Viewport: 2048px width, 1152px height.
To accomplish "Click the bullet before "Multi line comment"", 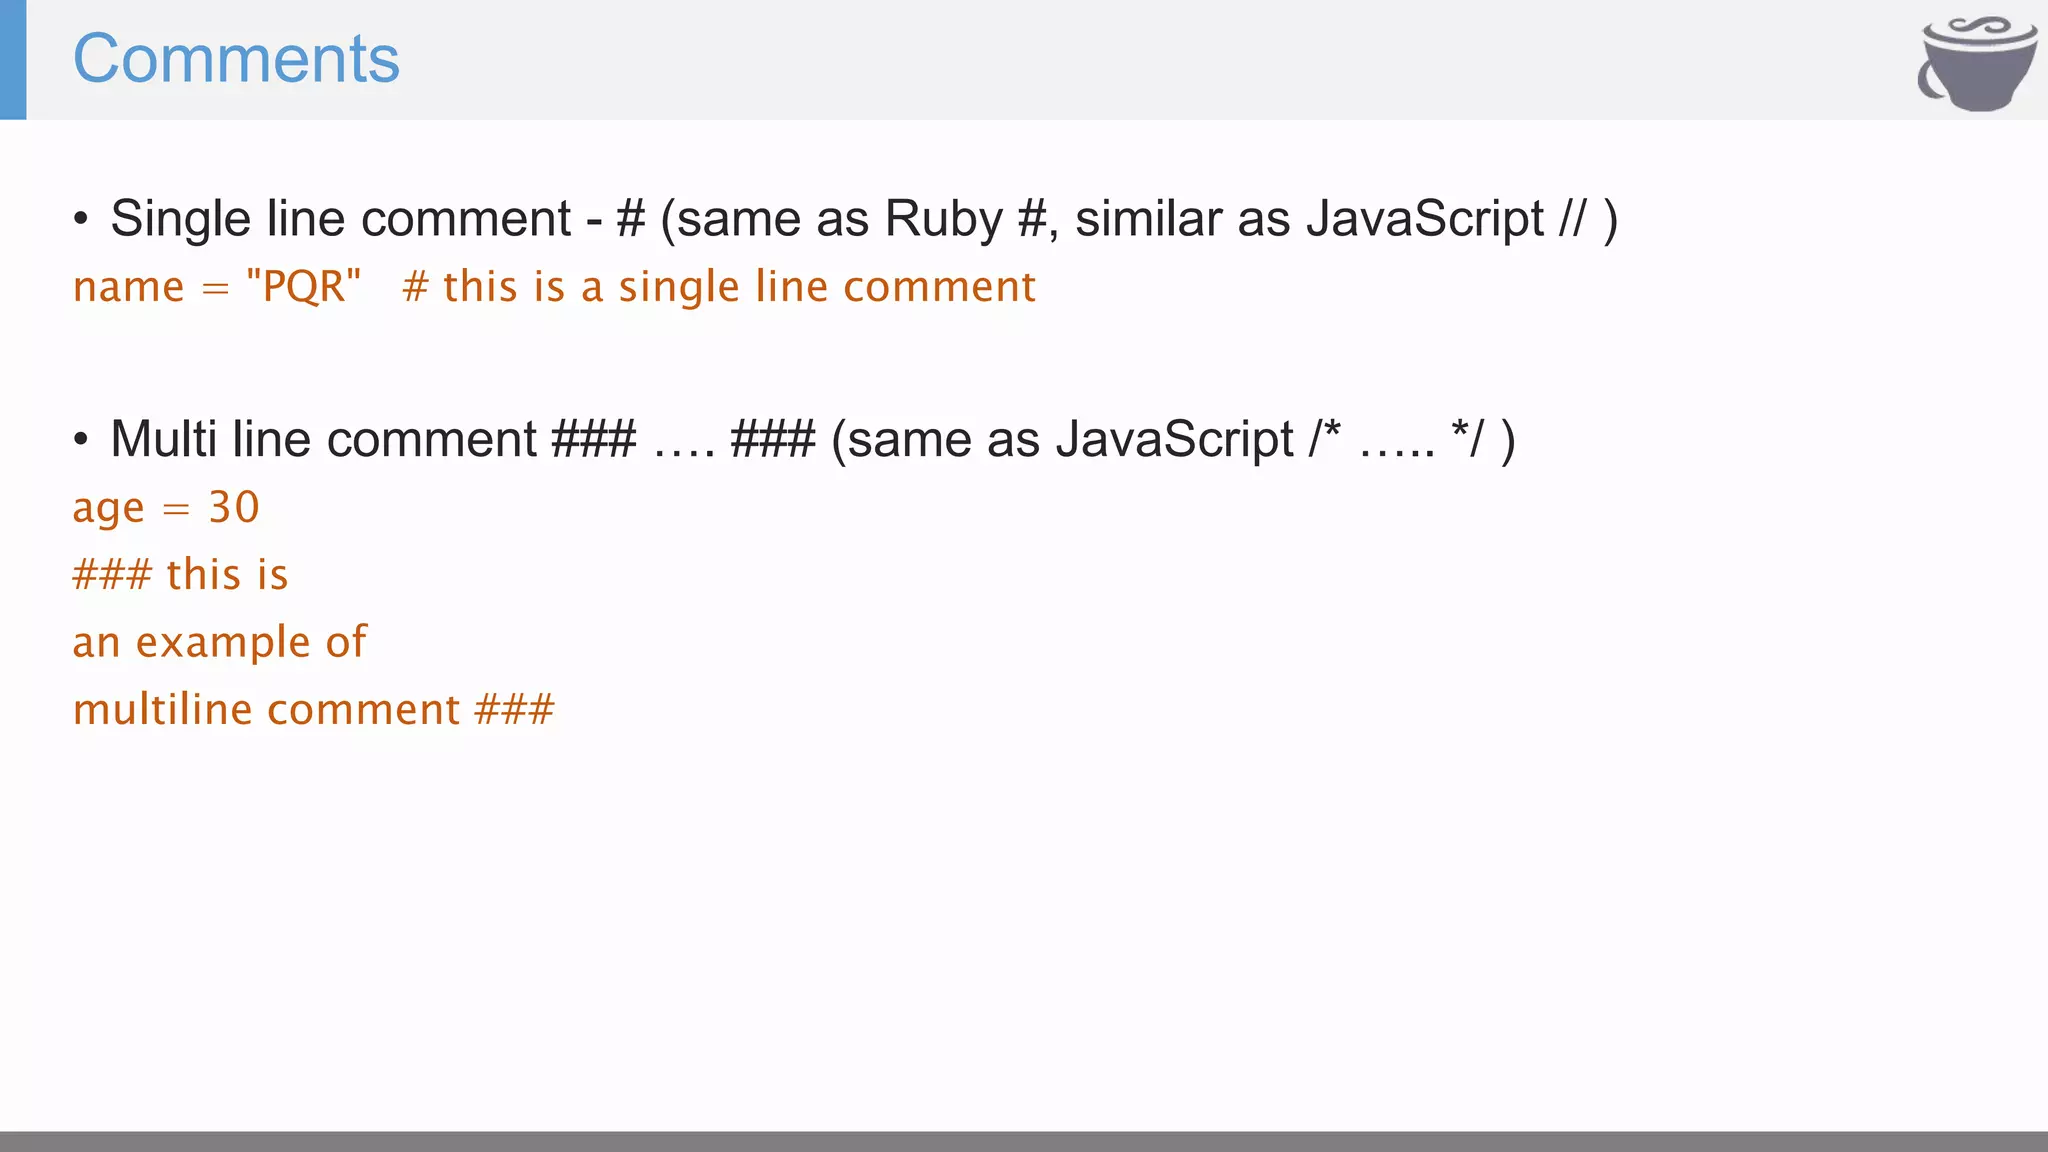I will (x=81, y=440).
